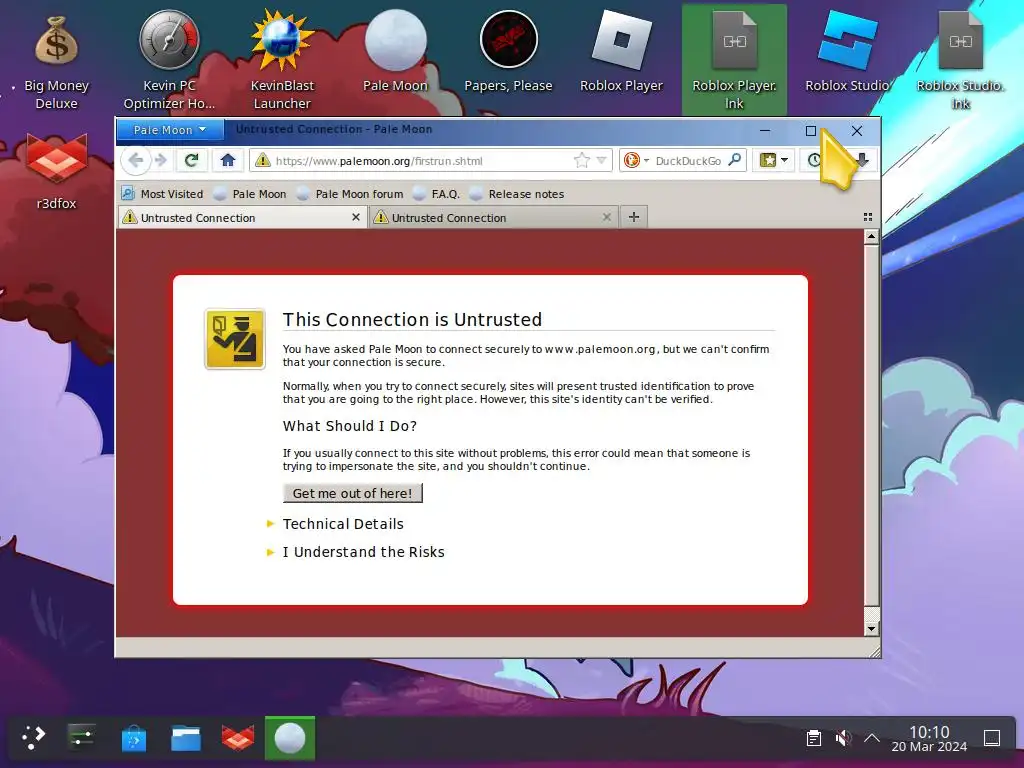Open the Pale Moon bookmark

[x=250, y=194]
